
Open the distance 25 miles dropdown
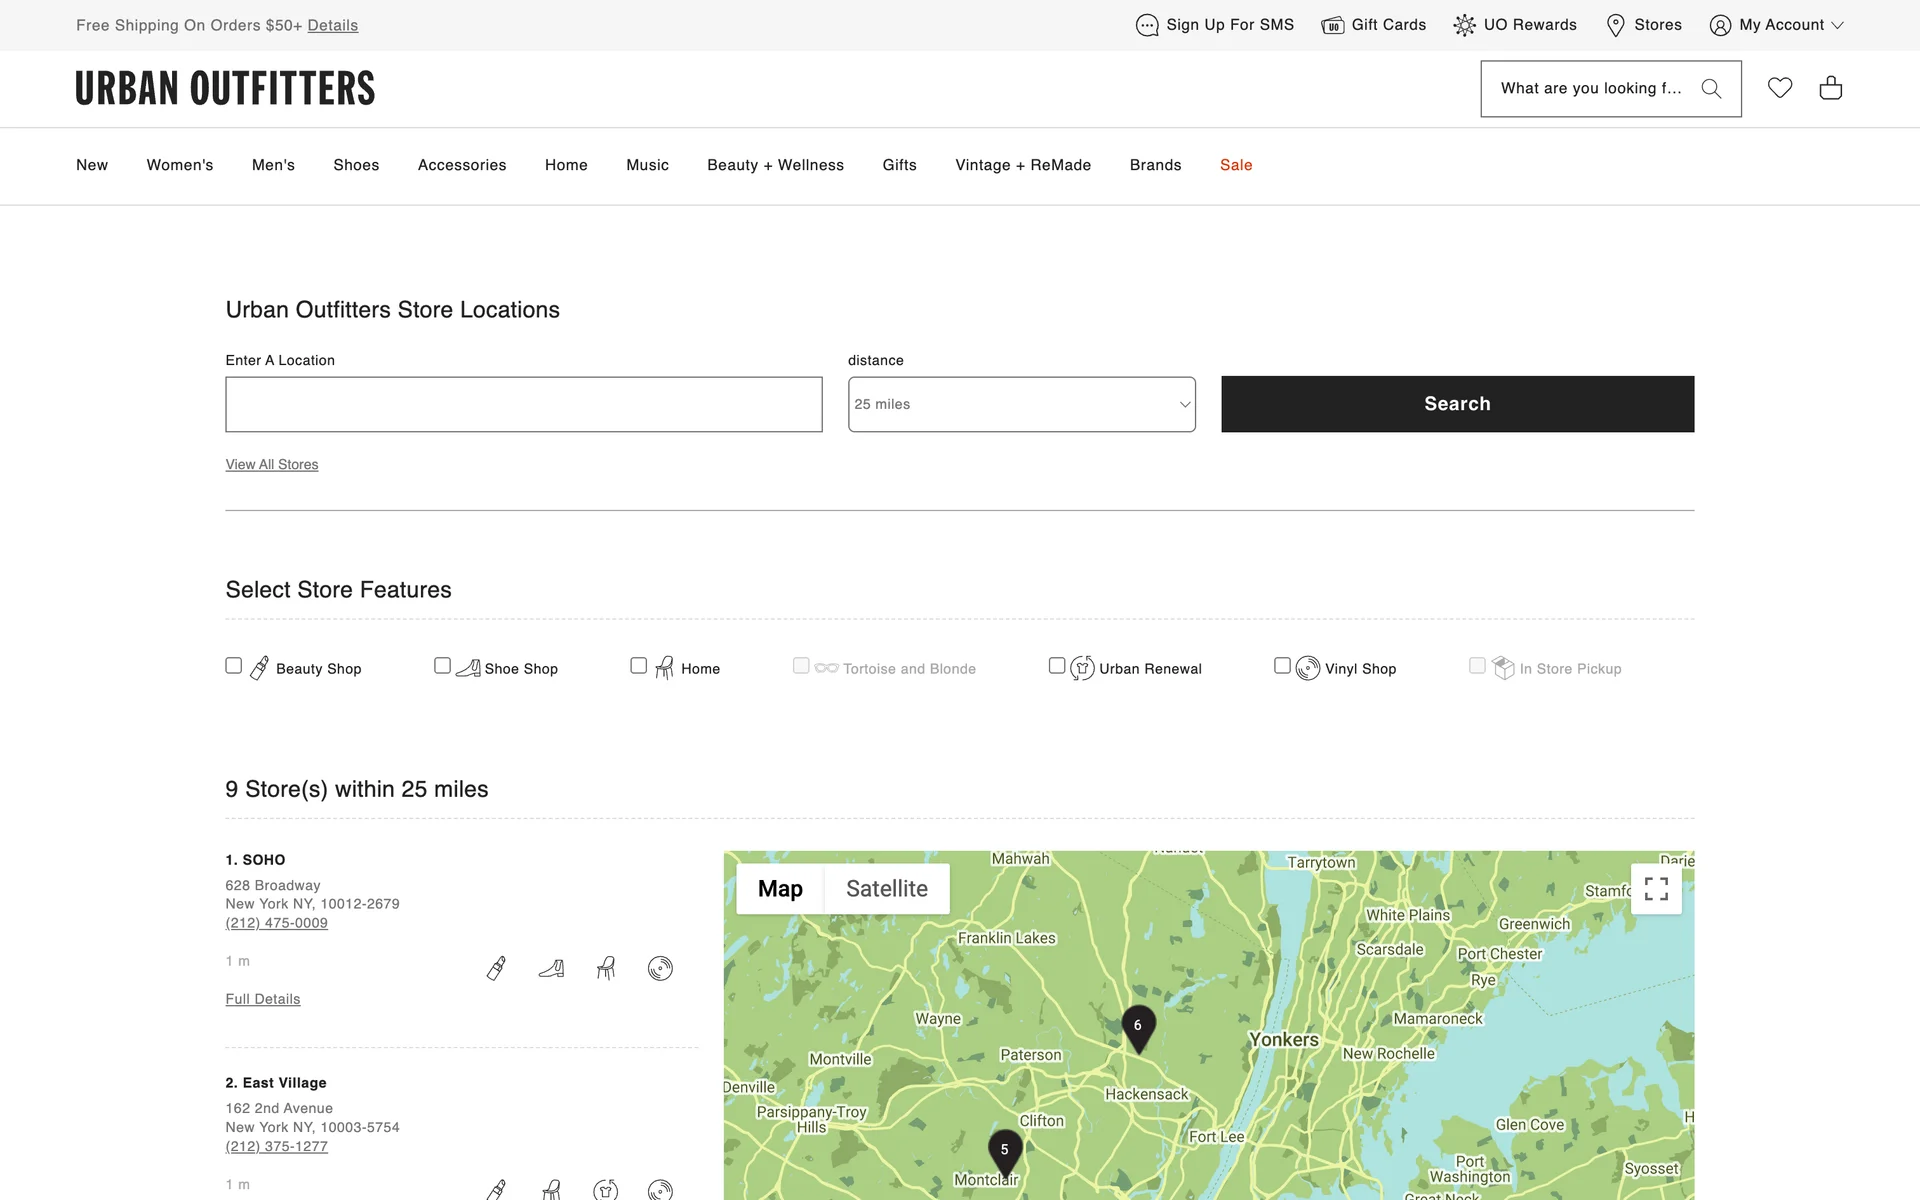coord(1021,404)
